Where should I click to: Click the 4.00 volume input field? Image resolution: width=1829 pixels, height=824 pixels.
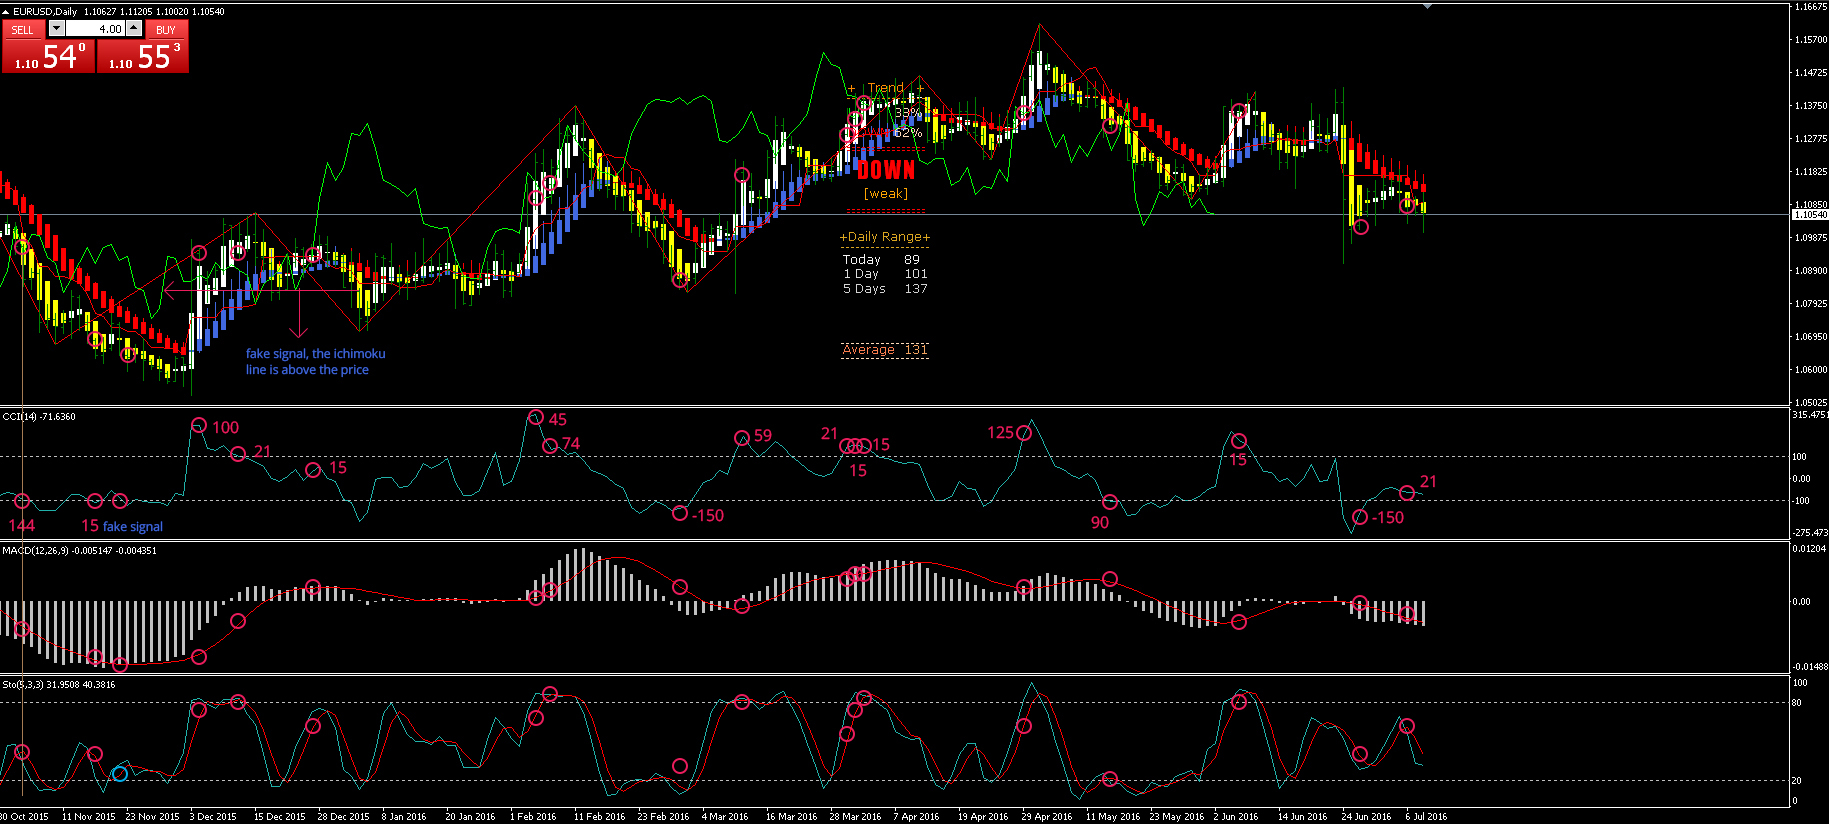pos(96,29)
